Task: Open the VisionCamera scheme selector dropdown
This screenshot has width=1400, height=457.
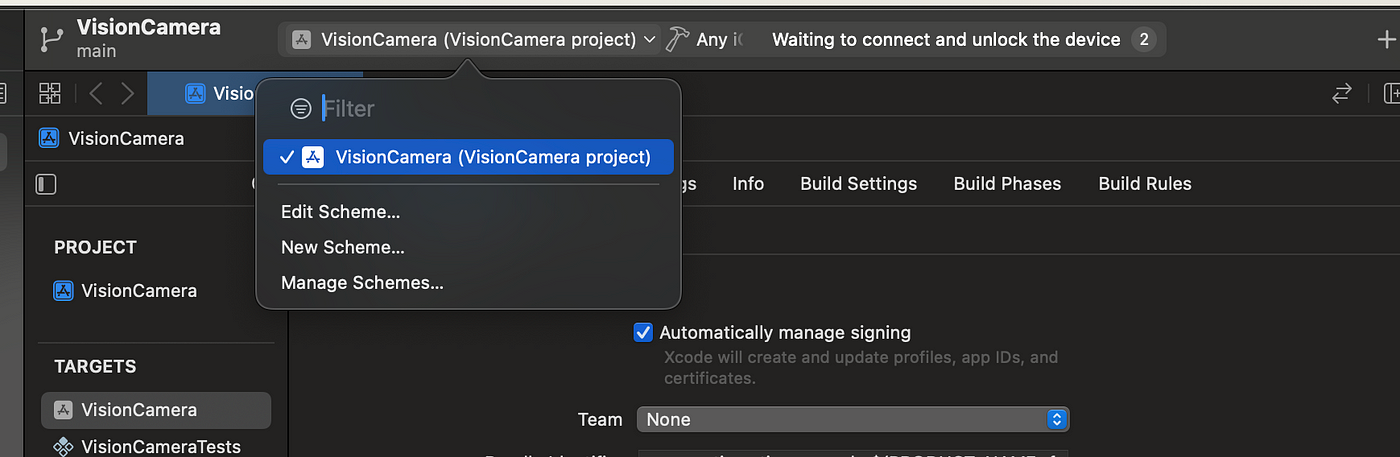Action: [472, 40]
